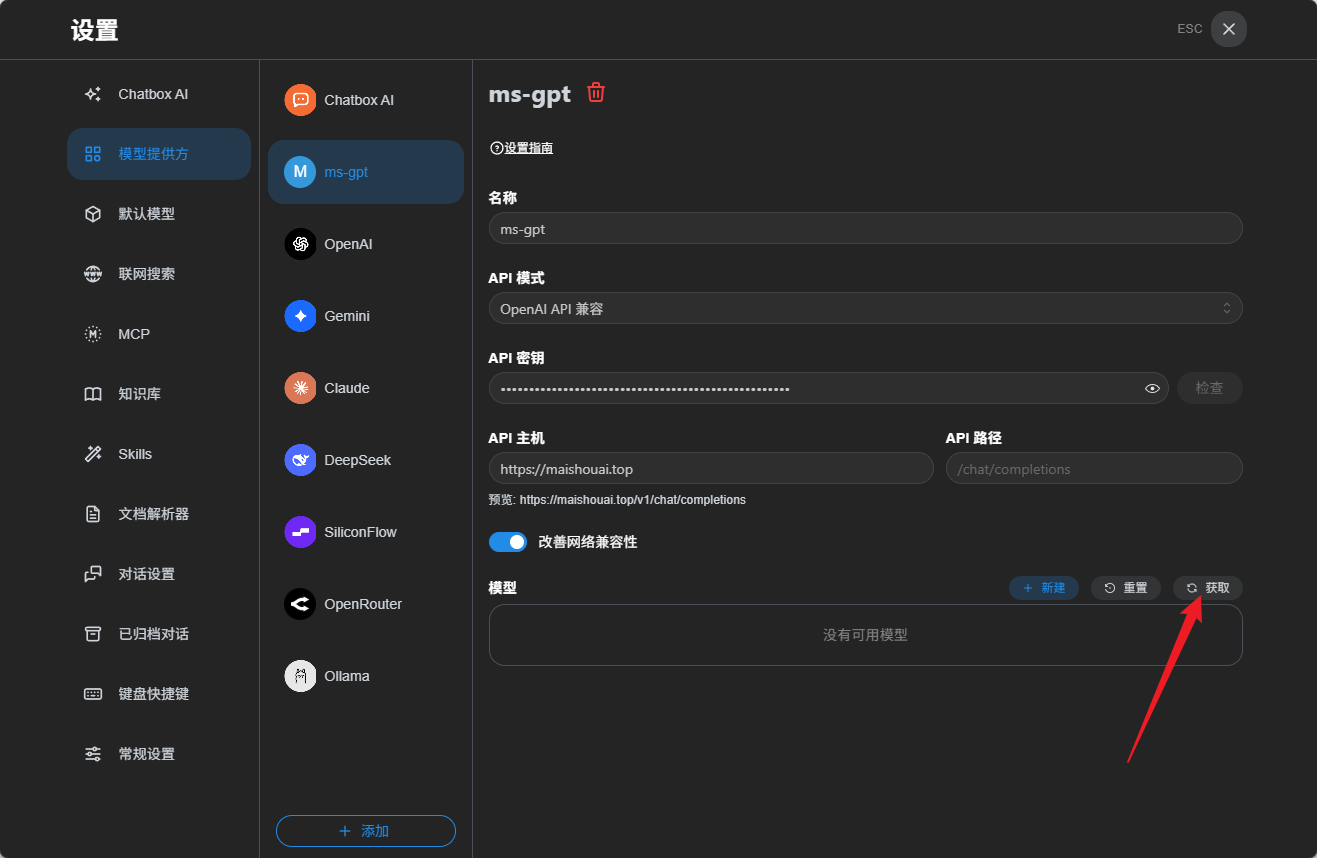This screenshot has width=1317, height=858.
Task: Click the Skills wand icon
Action: [93, 454]
